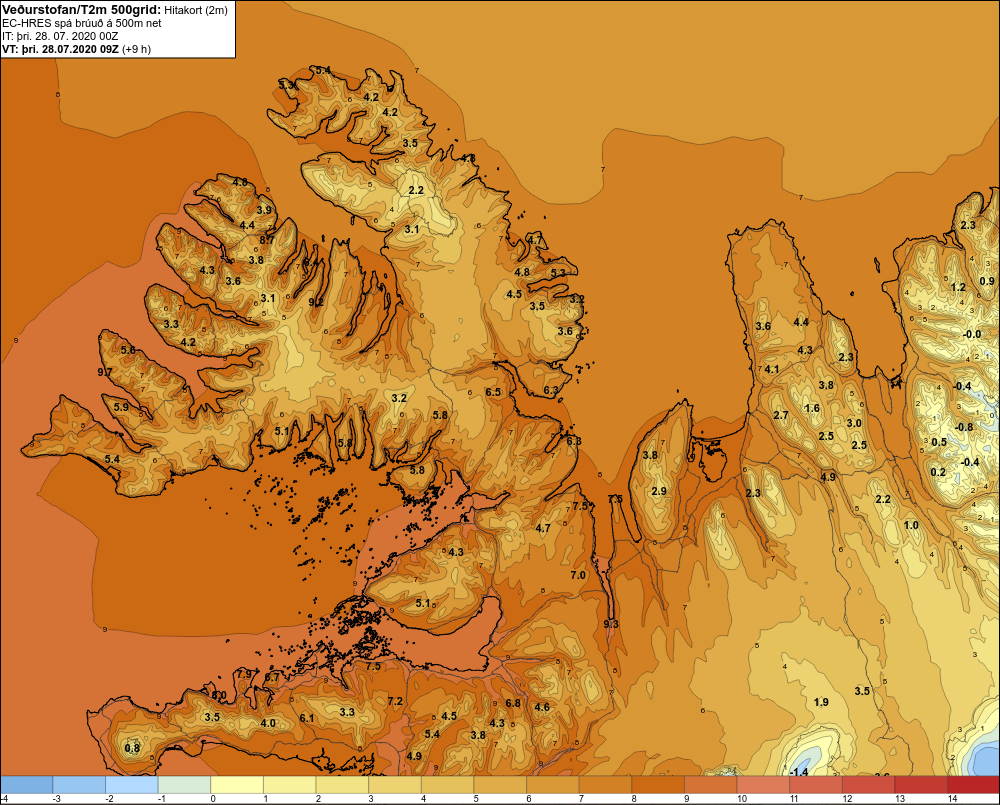The width and height of the screenshot is (1000, 805).
Task: Click the -0.0 temperature value
Action: 972,334
